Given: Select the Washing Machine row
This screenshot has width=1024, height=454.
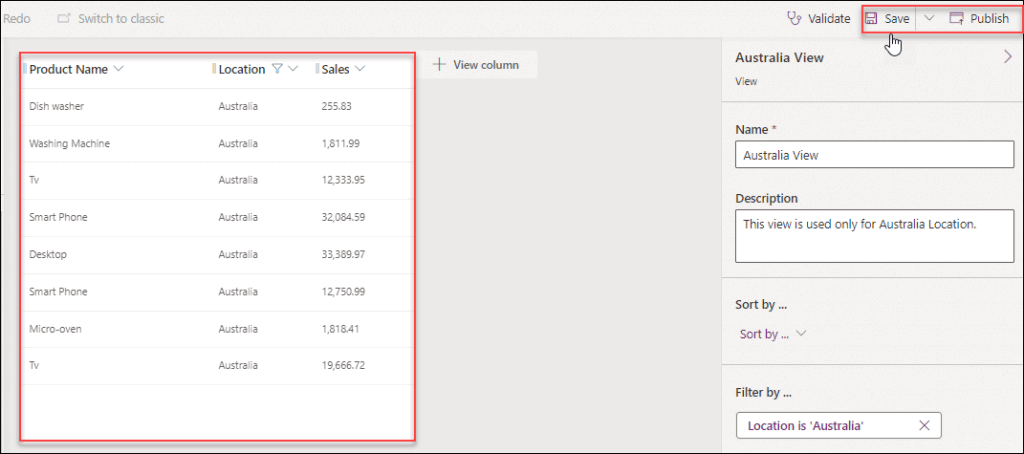Looking at the screenshot, I should click(218, 143).
